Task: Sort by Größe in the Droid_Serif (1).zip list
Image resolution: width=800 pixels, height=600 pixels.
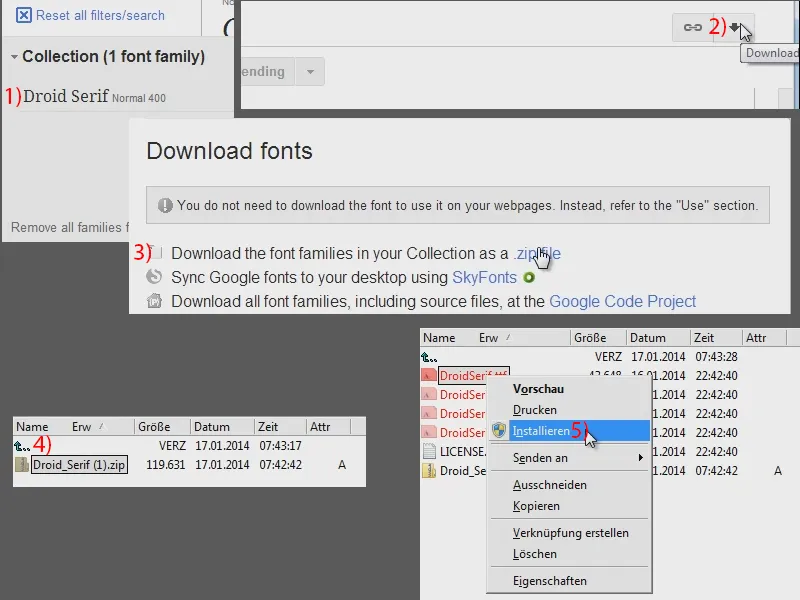Action: [x=154, y=427]
